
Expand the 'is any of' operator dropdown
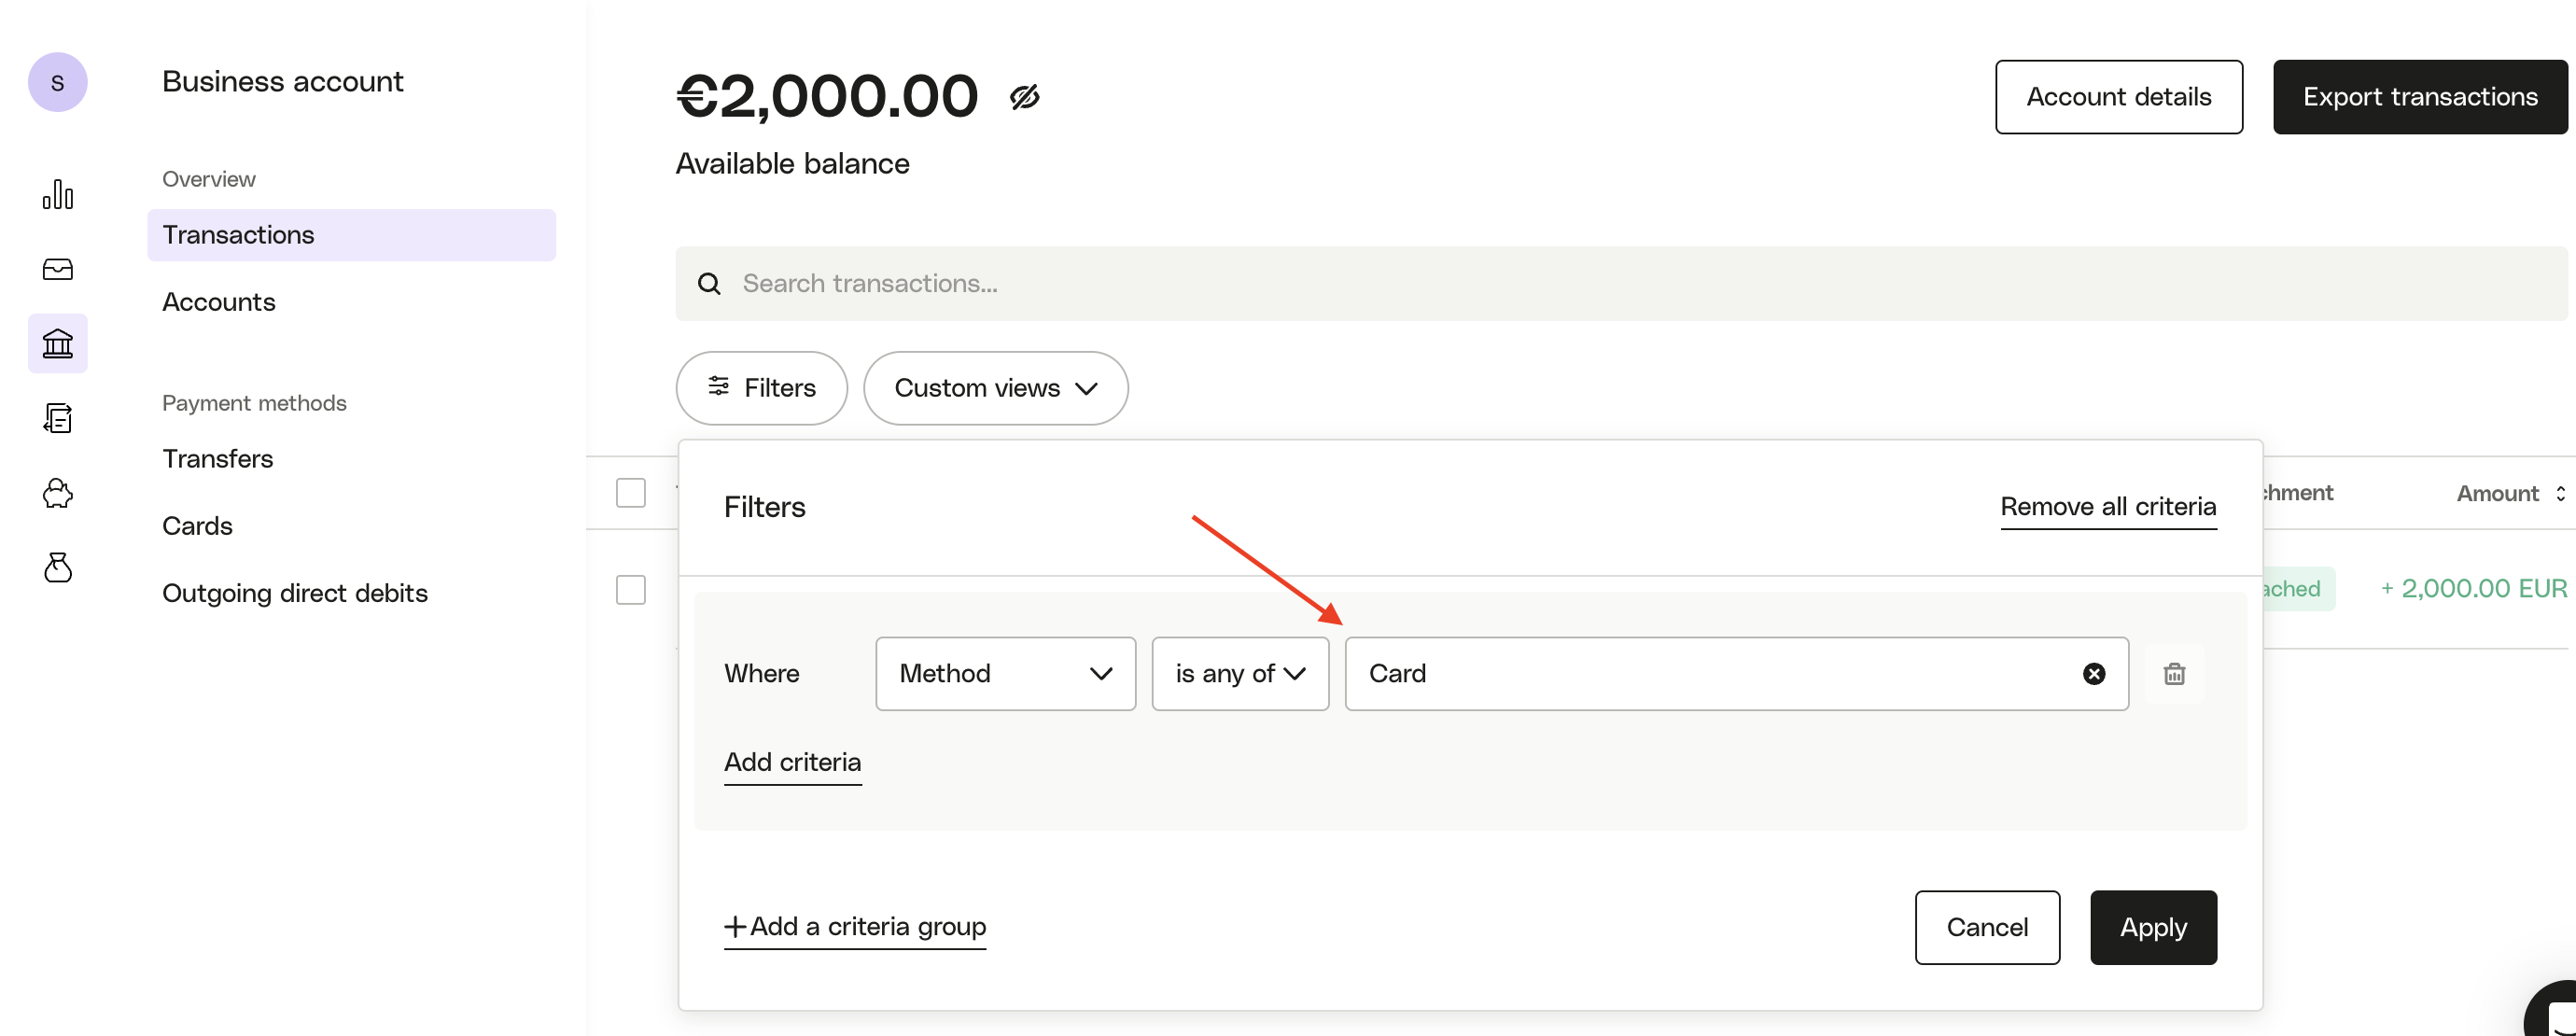(1240, 673)
